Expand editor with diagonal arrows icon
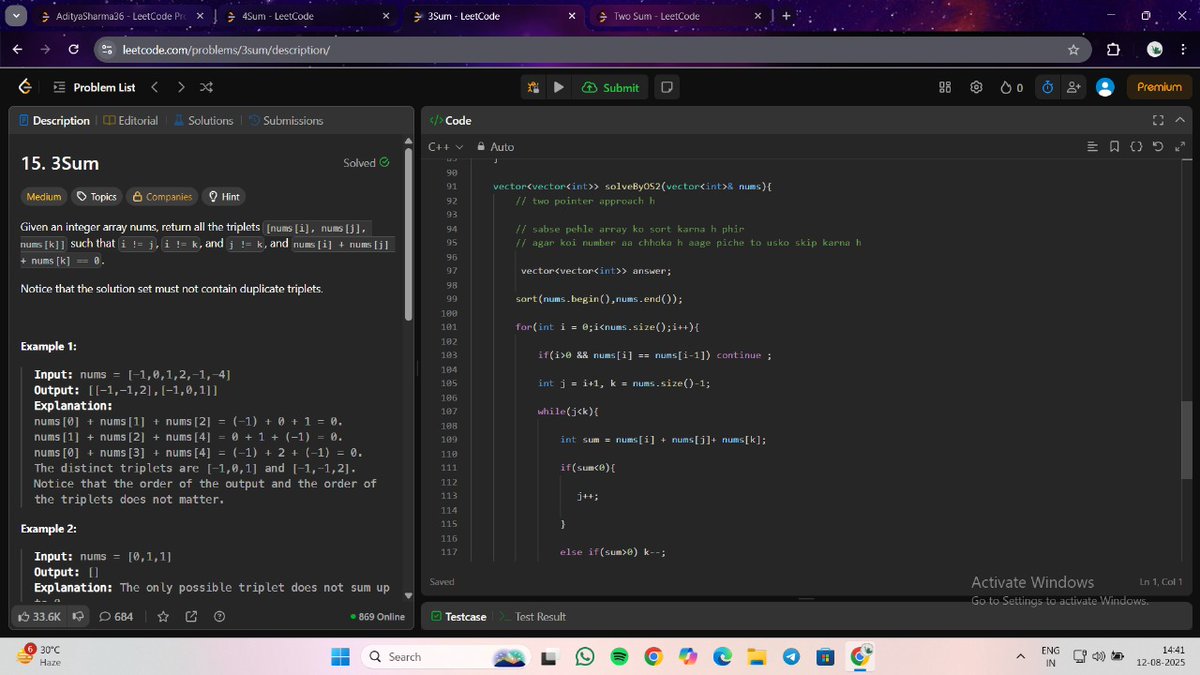The height and width of the screenshot is (675, 1200). 1180,147
